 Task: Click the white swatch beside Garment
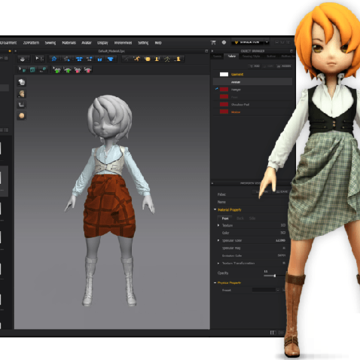224,74
